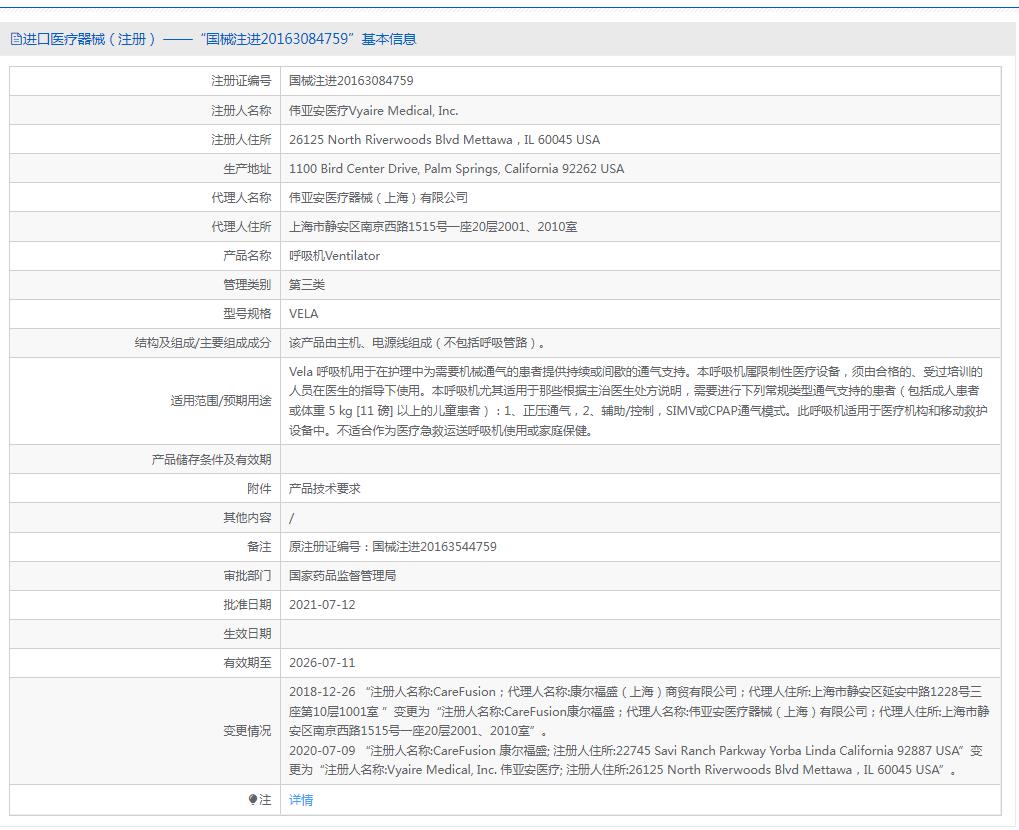Select the agent name 伟亚安医疗器械（上海）有限公司
This screenshot has height=830, width=1019.
(x=378, y=198)
